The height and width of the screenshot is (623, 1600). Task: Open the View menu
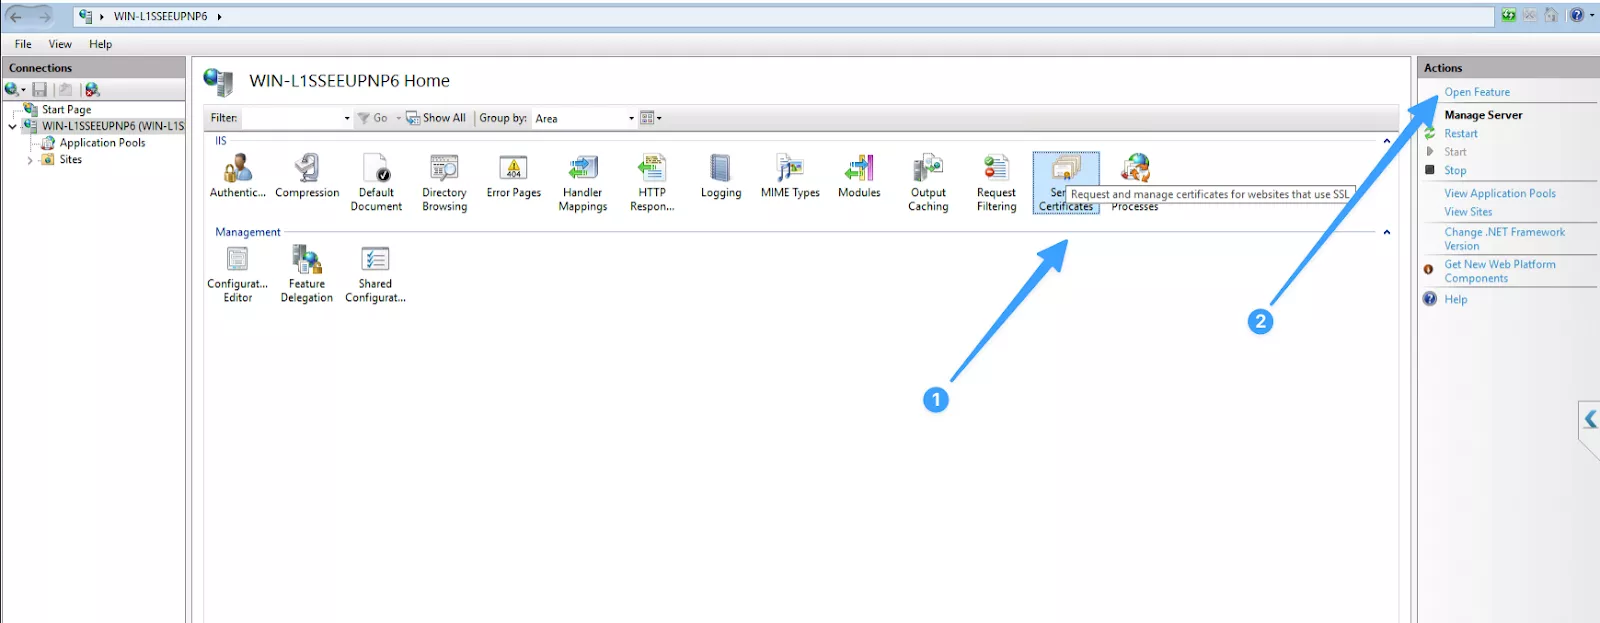coord(60,44)
